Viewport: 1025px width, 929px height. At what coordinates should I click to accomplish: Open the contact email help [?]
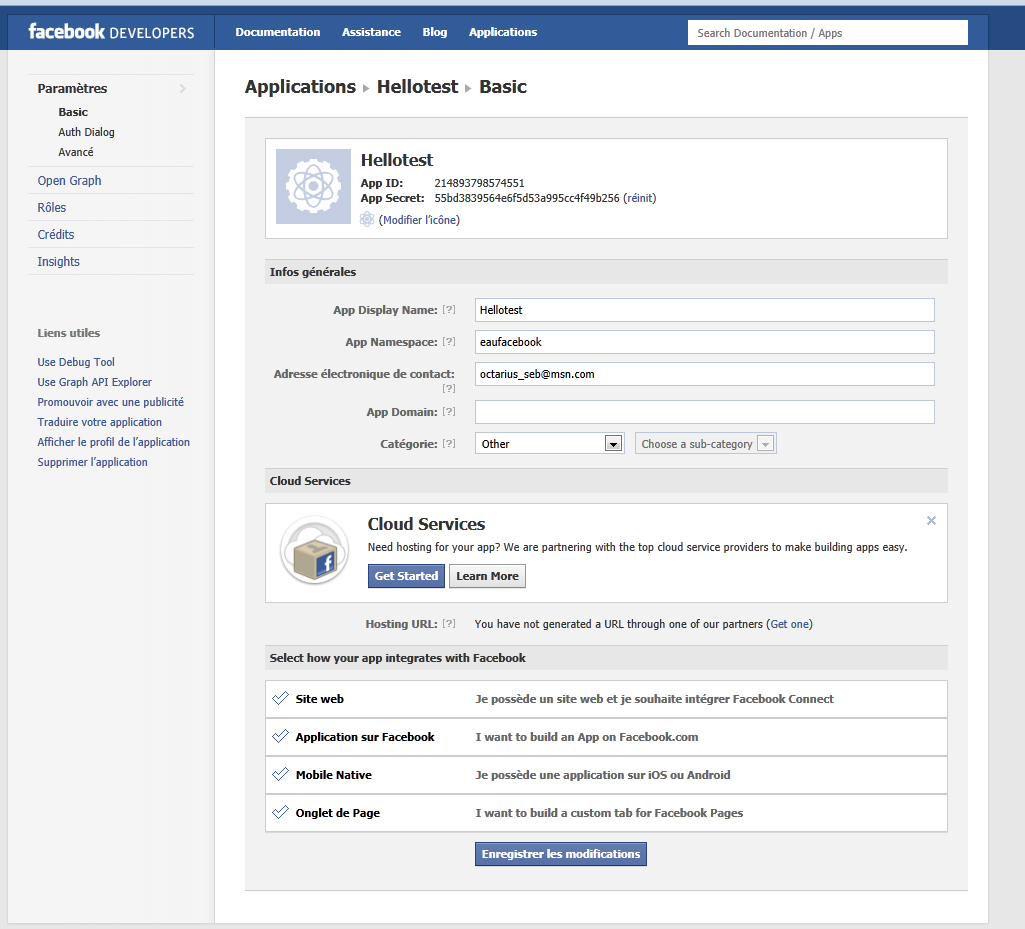[x=448, y=388]
